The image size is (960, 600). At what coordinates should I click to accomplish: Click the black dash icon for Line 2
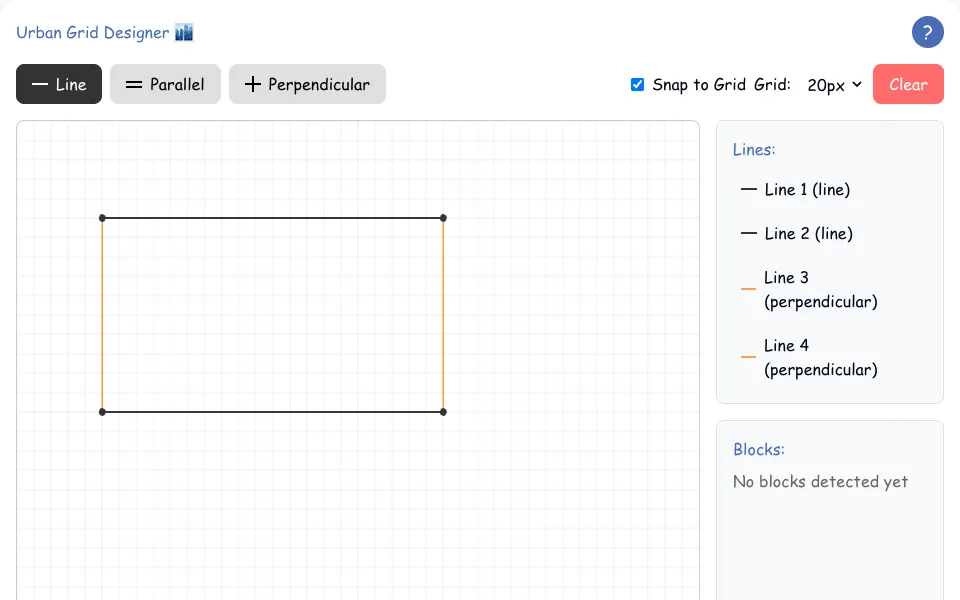click(749, 233)
